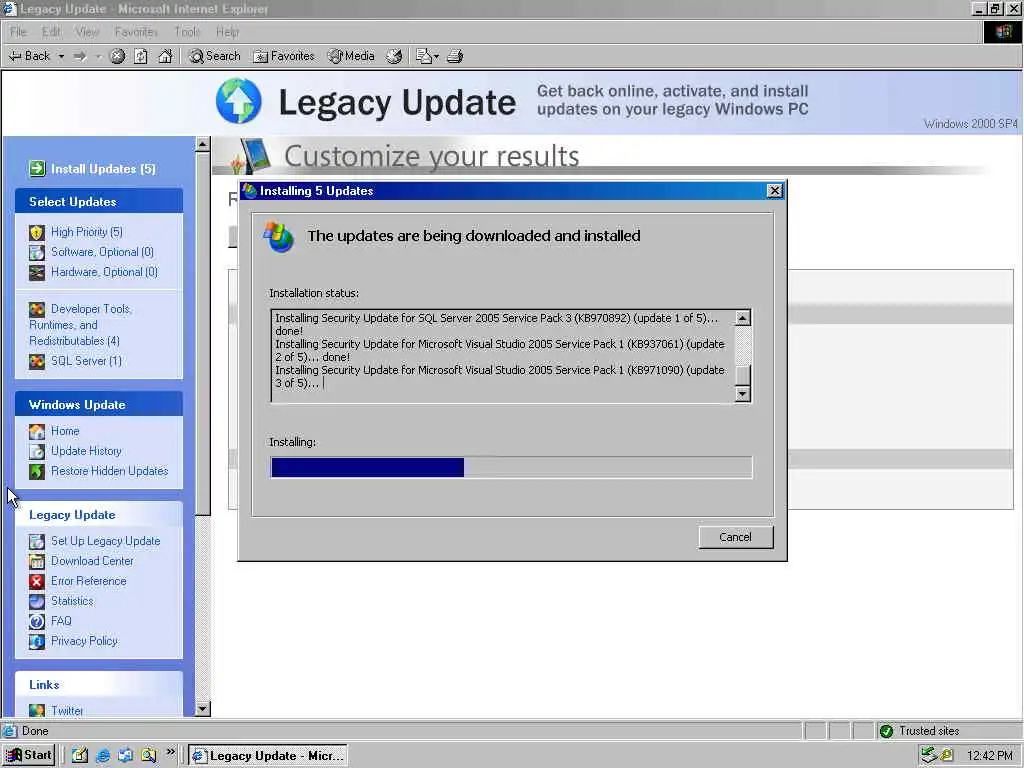Click the High Priority shield icon

pyautogui.click(x=37, y=232)
